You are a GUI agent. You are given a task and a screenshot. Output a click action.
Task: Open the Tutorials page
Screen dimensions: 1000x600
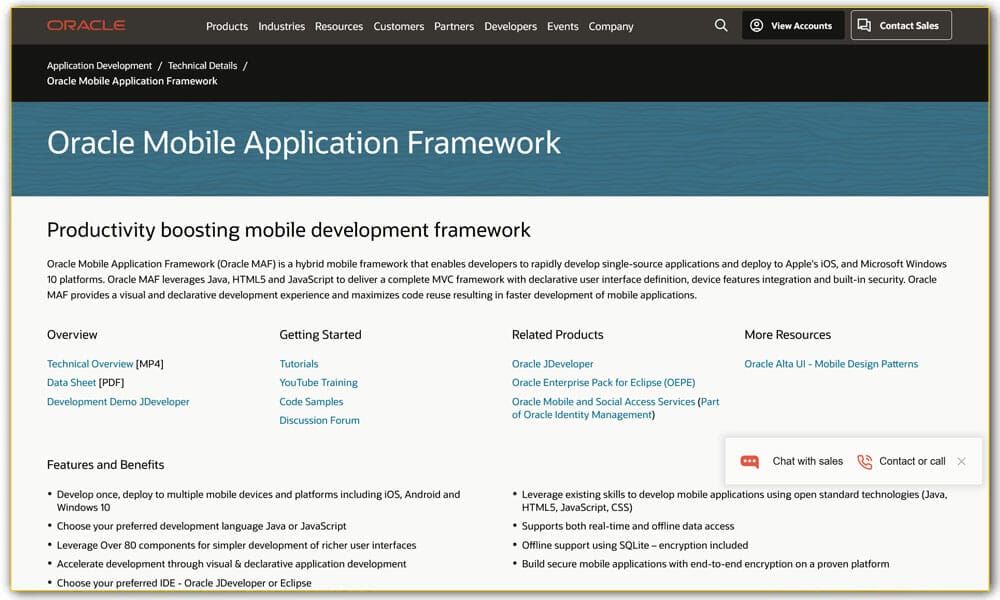[299, 363]
